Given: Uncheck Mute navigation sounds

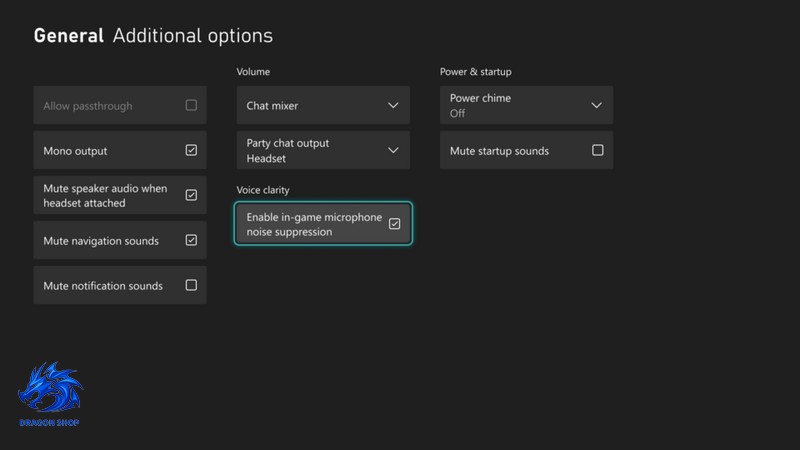Looking at the screenshot, I should tap(191, 240).
